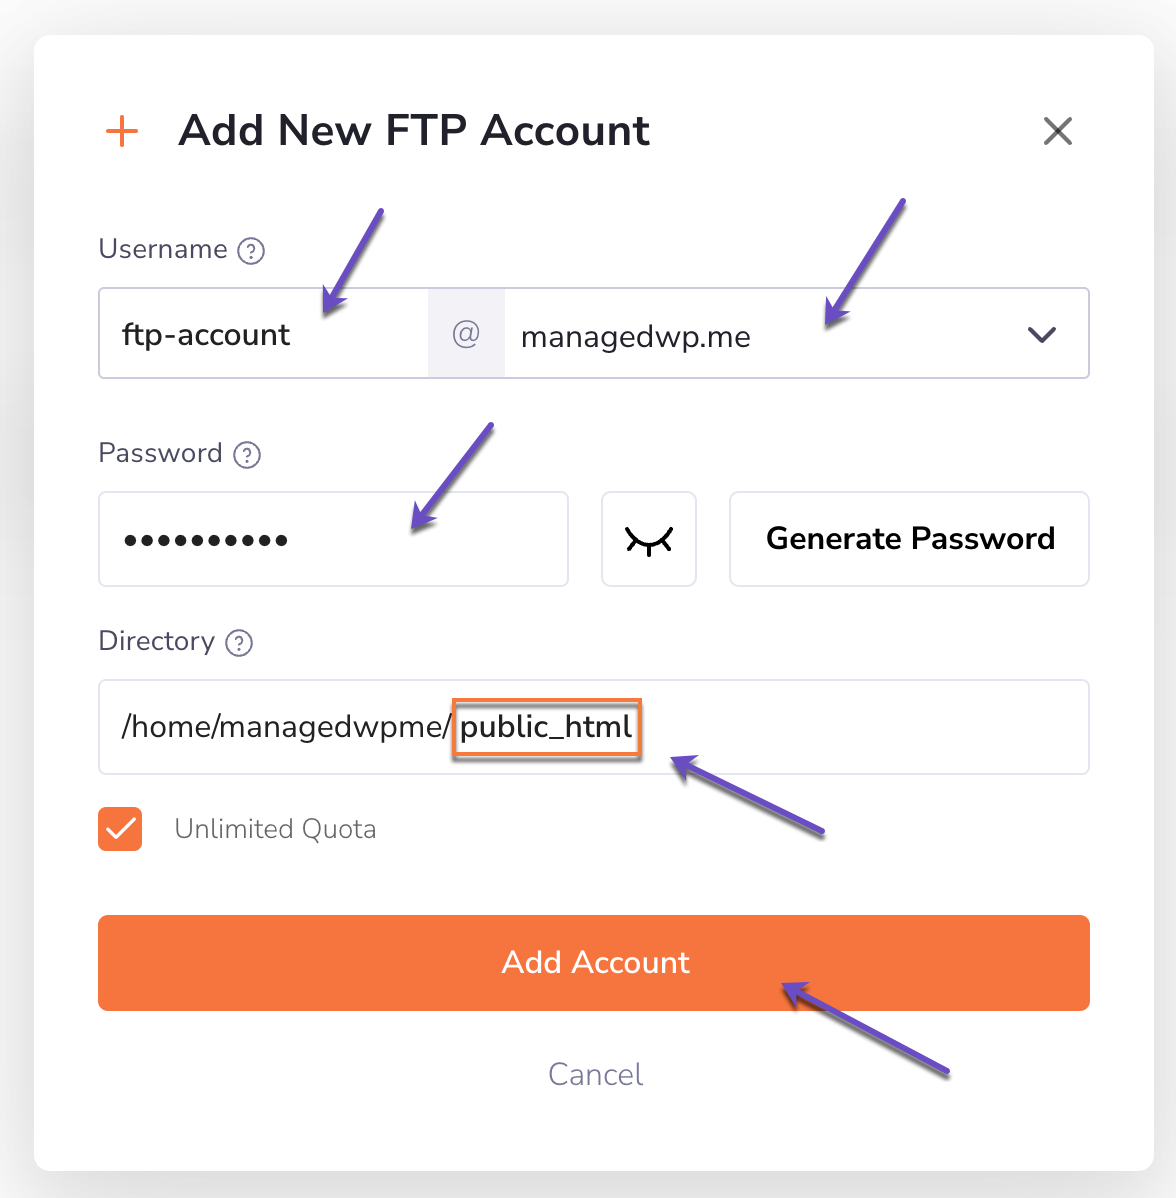
Task: Click the orange plus icon beside the title
Action: point(122,131)
